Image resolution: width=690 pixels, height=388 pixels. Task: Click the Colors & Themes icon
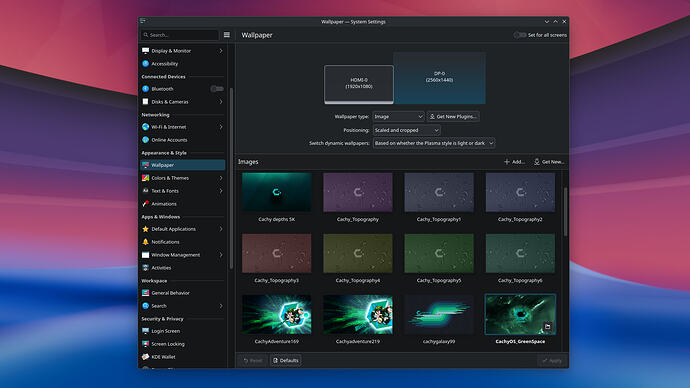pos(145,178)
